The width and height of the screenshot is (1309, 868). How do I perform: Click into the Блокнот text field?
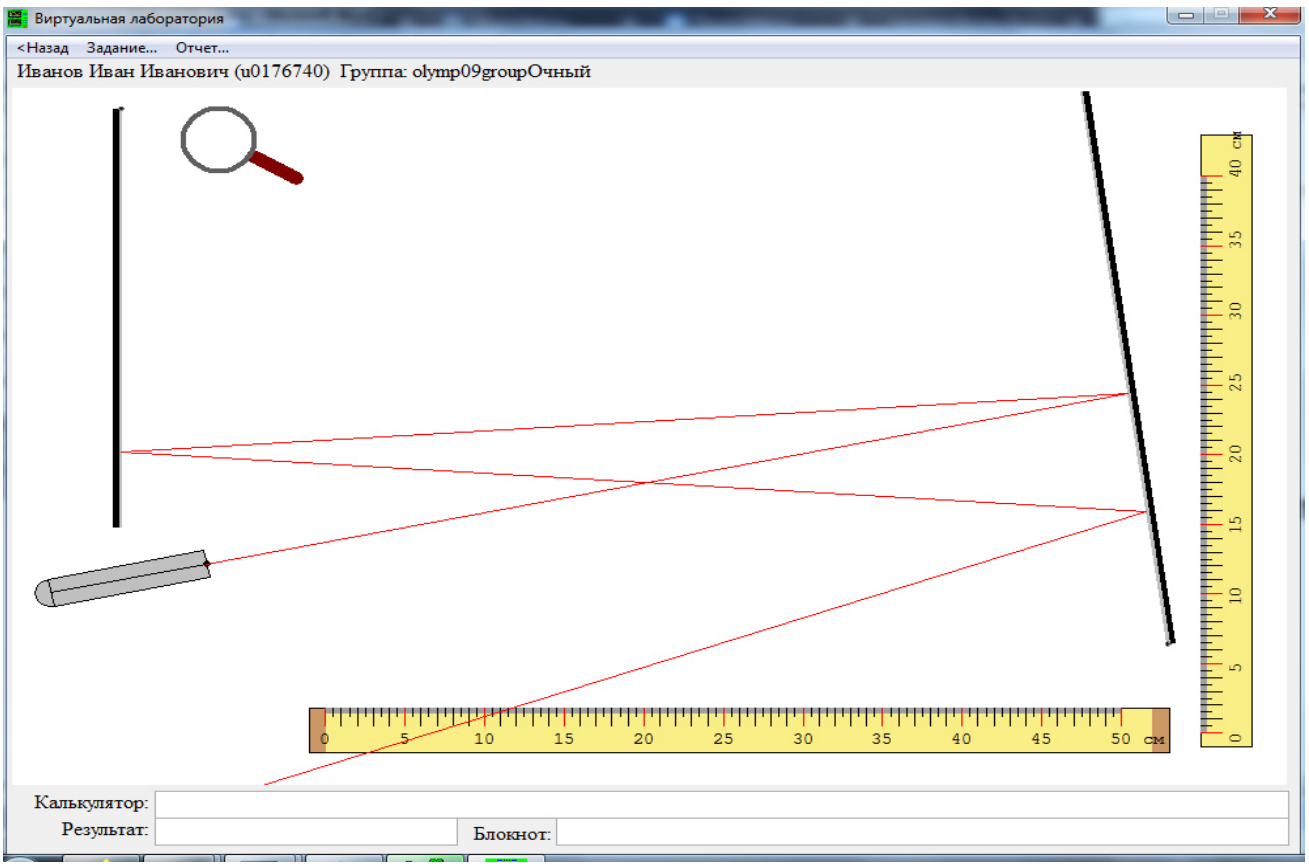pos(922,832)
